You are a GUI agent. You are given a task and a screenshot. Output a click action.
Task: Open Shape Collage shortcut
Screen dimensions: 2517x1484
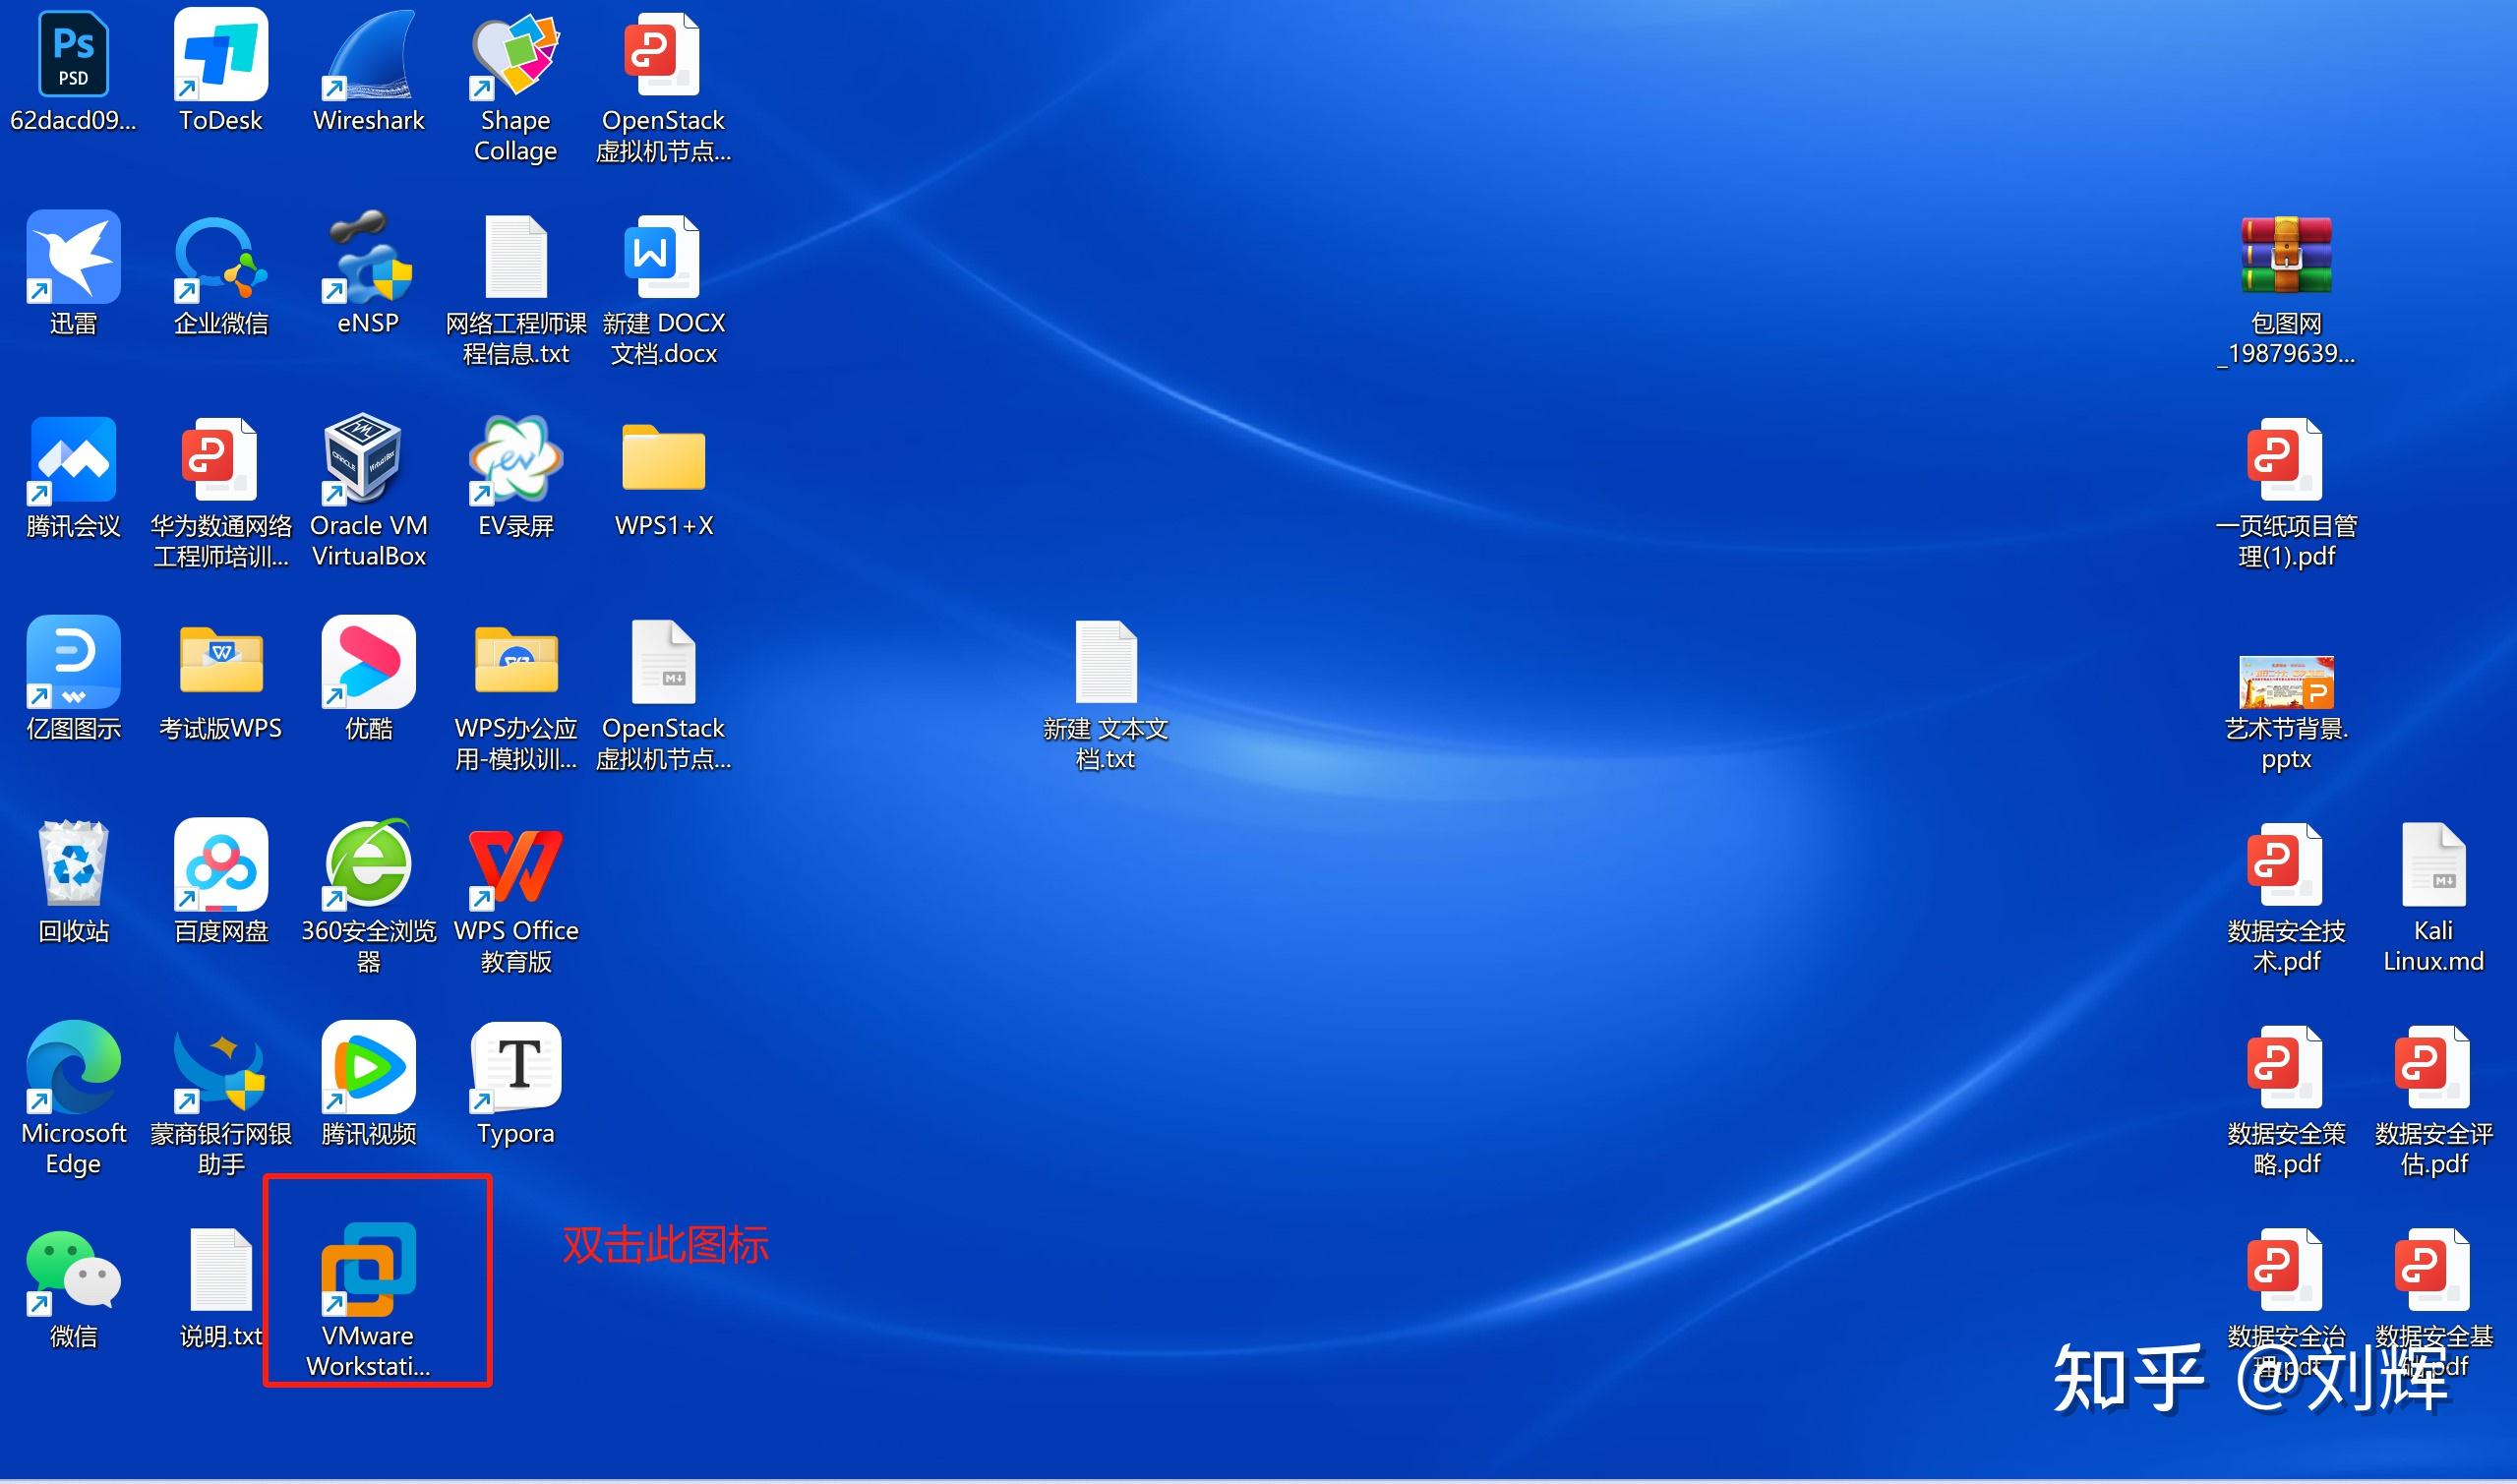click(515, 54)
